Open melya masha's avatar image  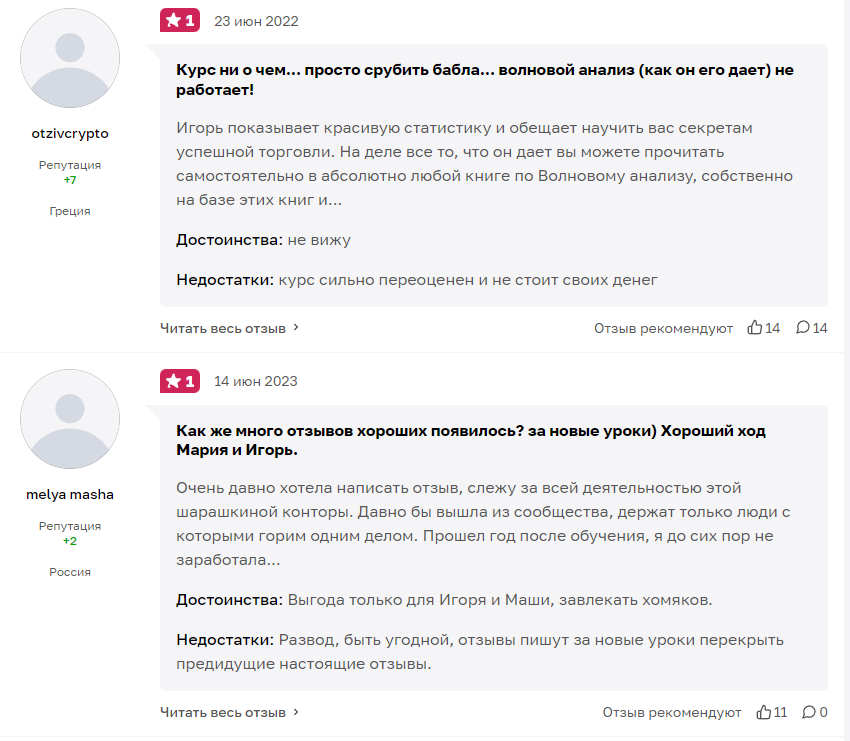(x=70, y=419)
